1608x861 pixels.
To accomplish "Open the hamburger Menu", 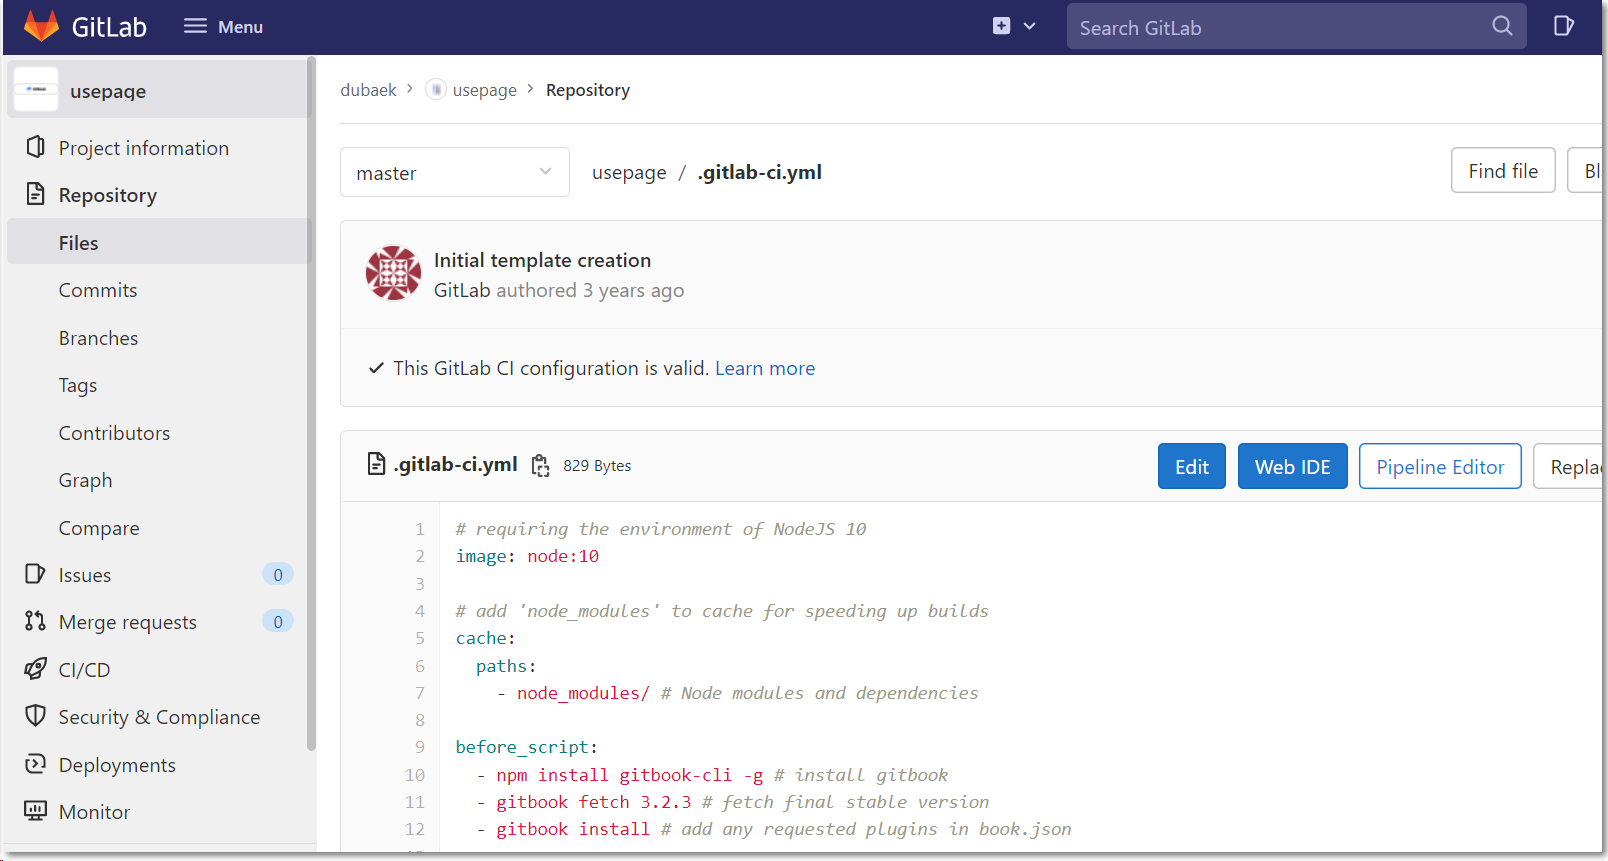I will [x=223, y=27].
